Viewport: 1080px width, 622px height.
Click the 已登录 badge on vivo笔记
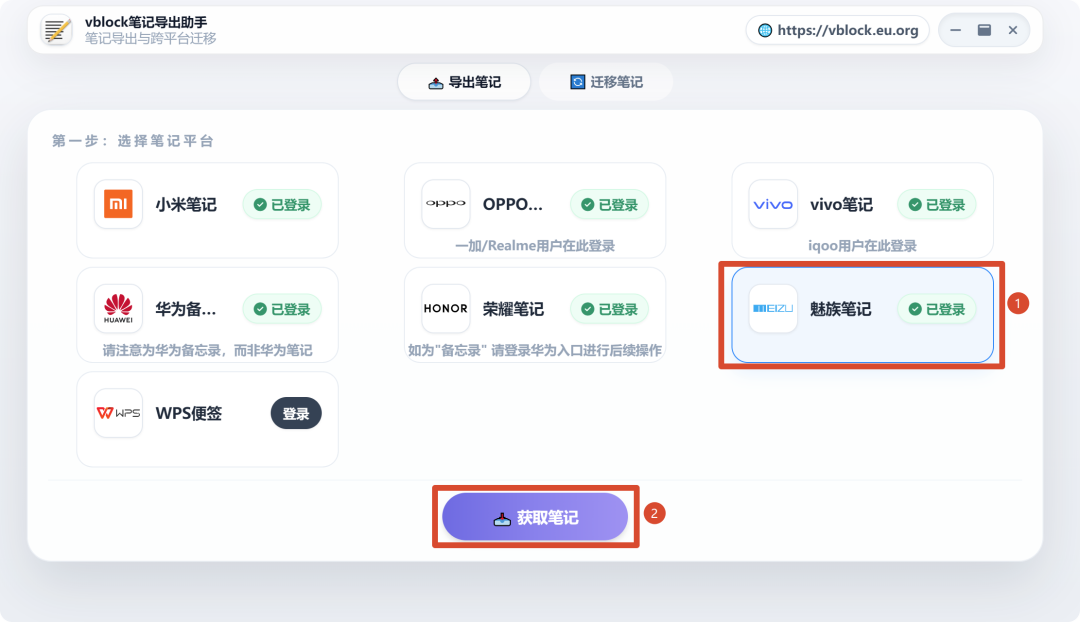[x=937, y=205]
